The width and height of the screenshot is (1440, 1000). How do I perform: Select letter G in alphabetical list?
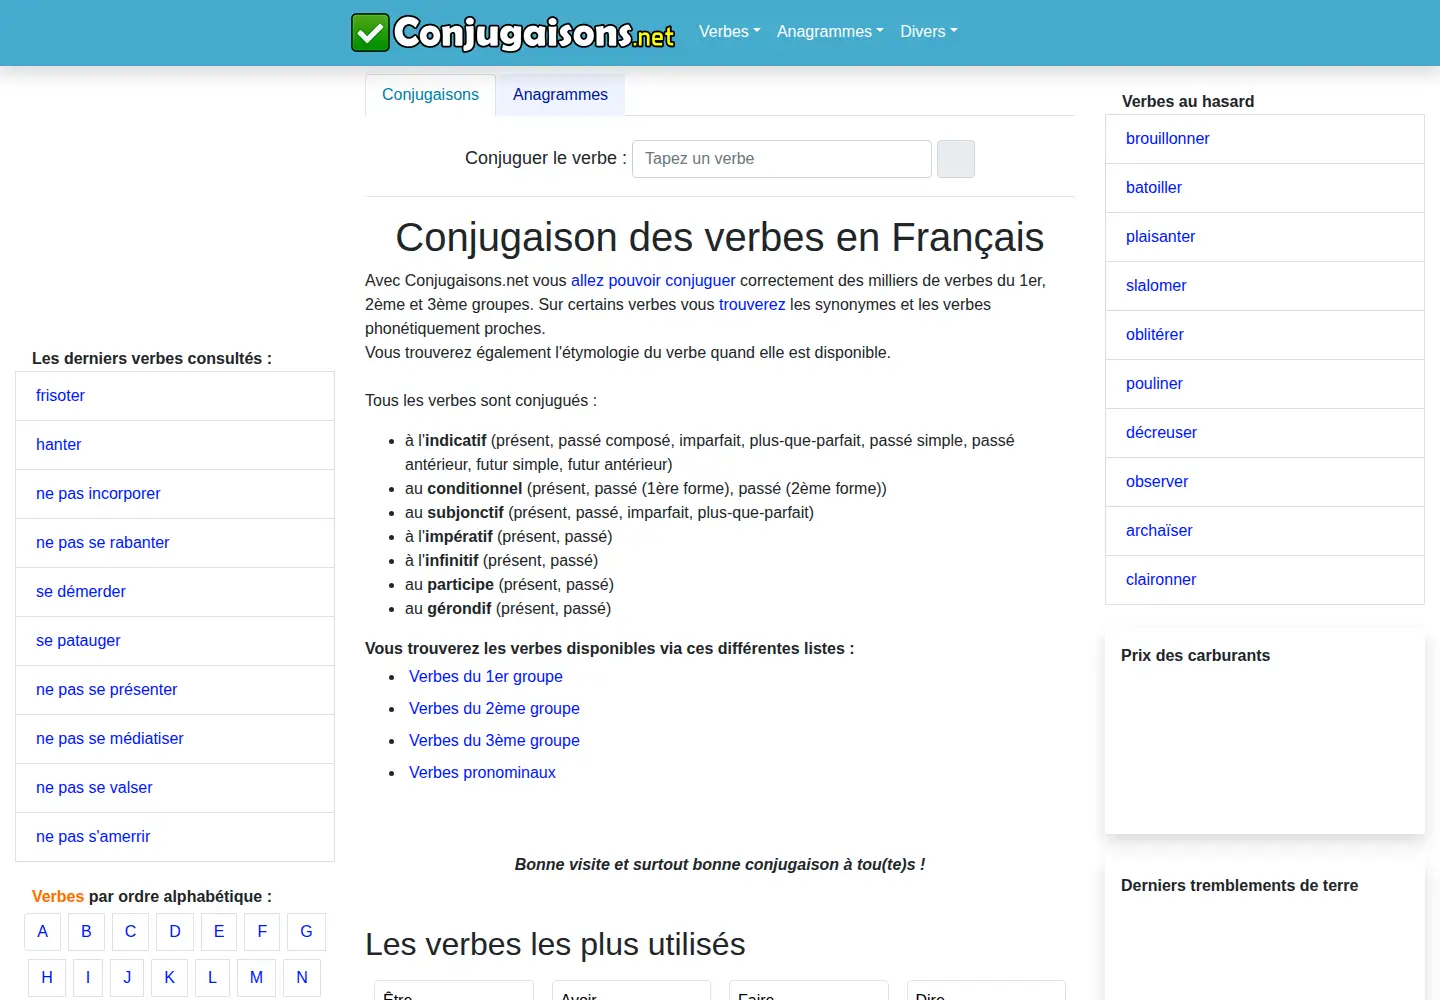[x=306, y=932]
